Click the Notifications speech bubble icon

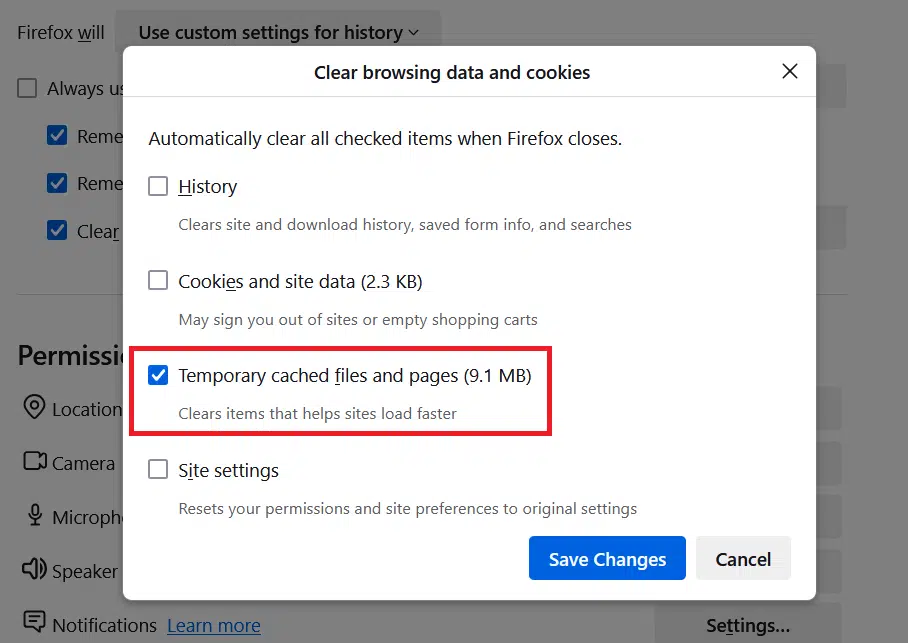[35, 624]
